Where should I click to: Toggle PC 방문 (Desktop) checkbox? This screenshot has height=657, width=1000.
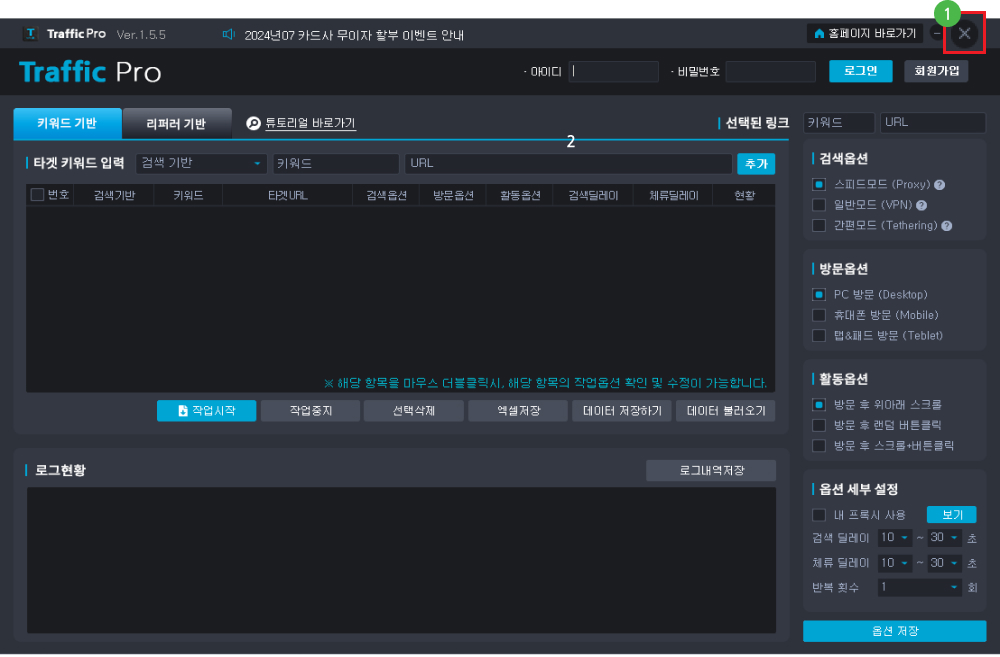[x=819, y=295]
